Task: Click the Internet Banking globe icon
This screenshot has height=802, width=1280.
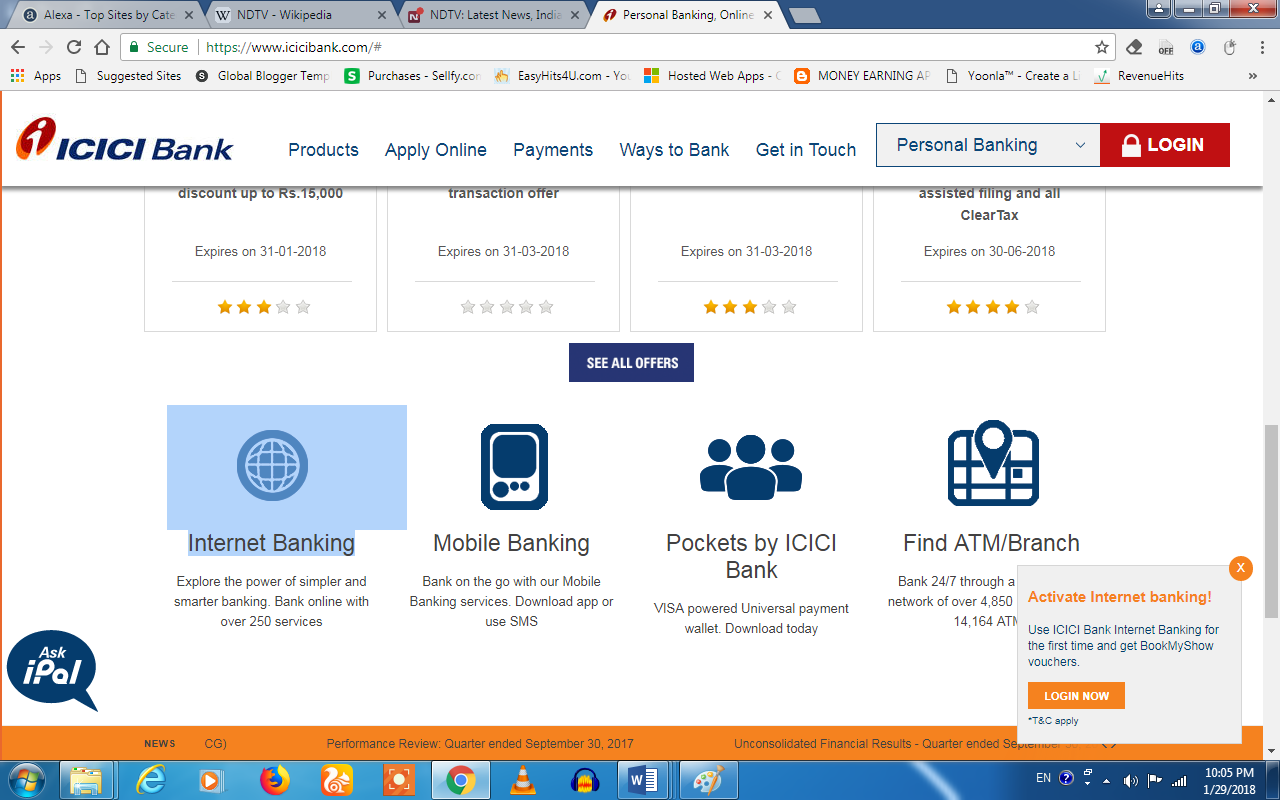Action: click(272, 465)
